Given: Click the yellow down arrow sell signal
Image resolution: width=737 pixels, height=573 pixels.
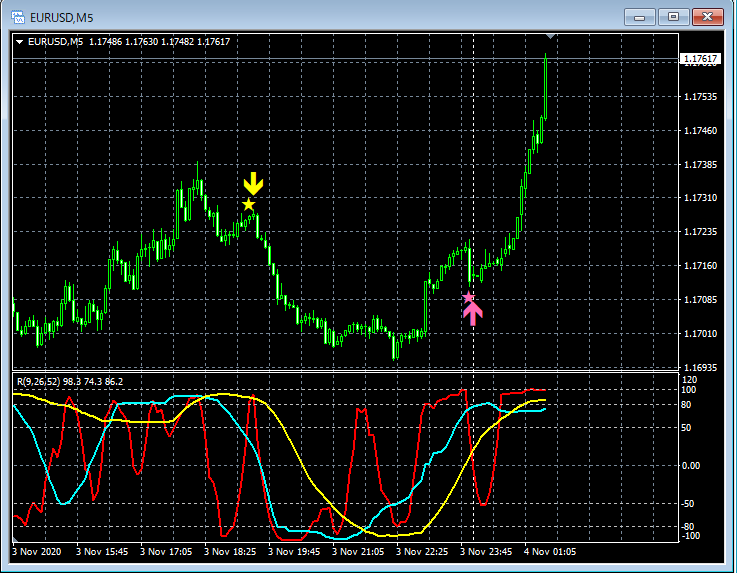Looking at the screenshot, I should tap(253, 183).
